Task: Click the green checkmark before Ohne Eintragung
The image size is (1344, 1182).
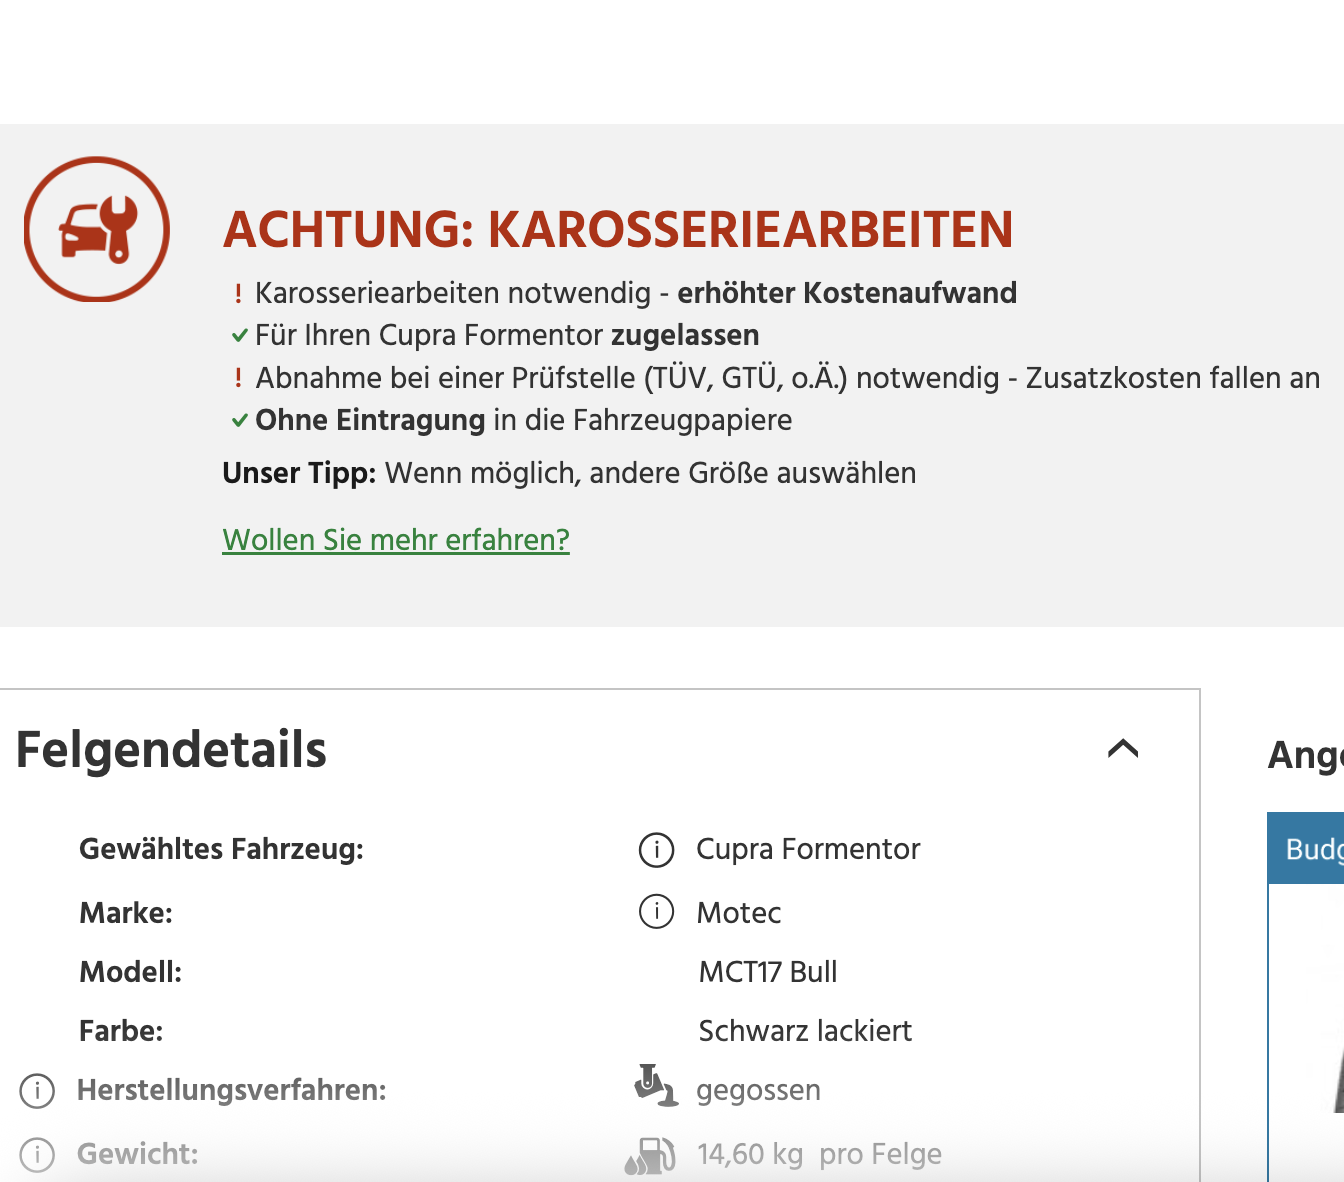Action: tap(239, 420)
